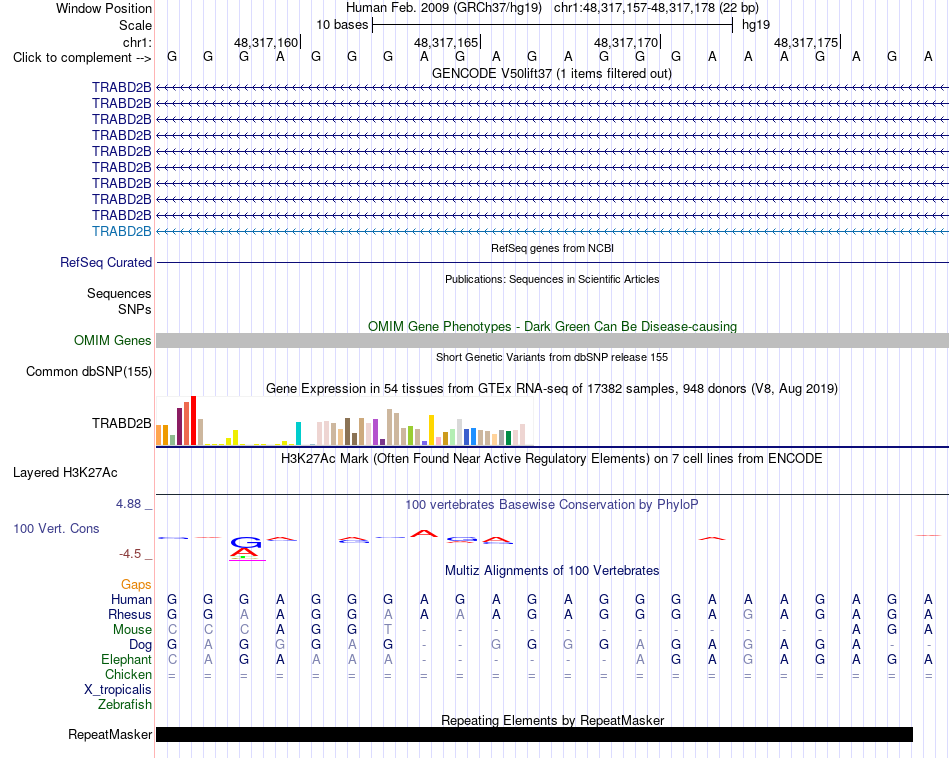
Task: Click the orange Gaps label
Action: tap(136, 585)
